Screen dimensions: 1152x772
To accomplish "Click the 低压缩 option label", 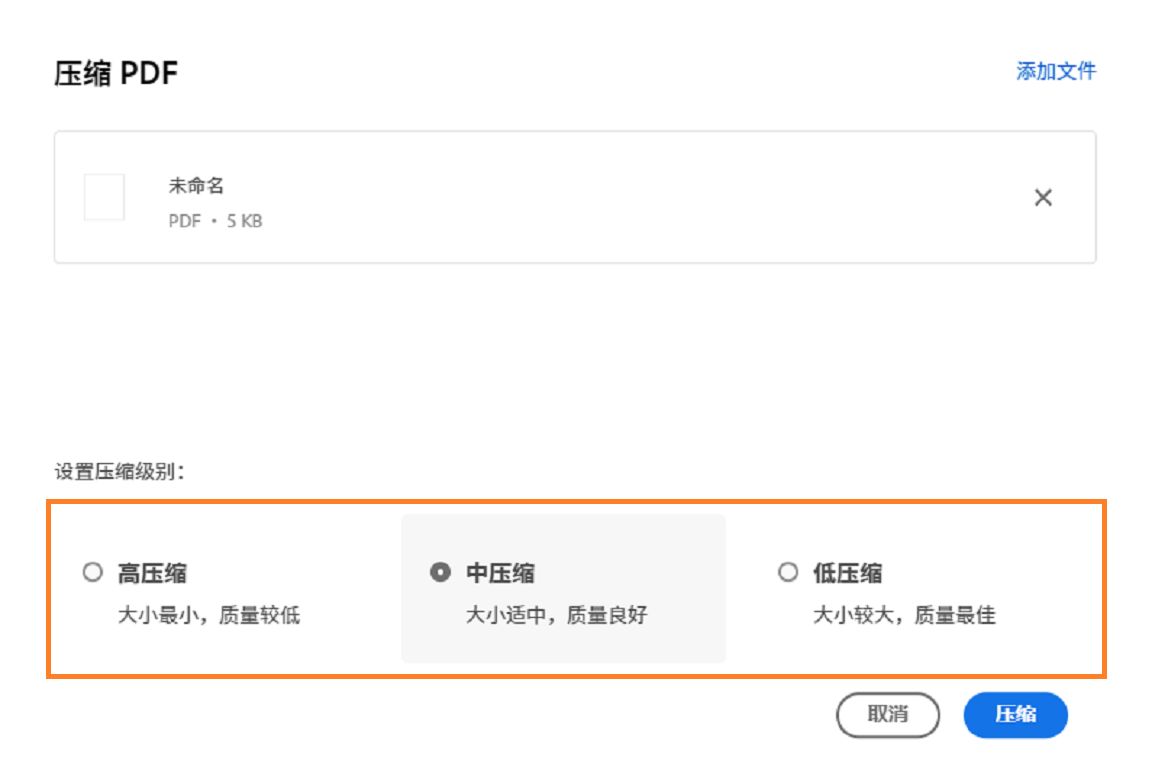I will click(848, 574).
